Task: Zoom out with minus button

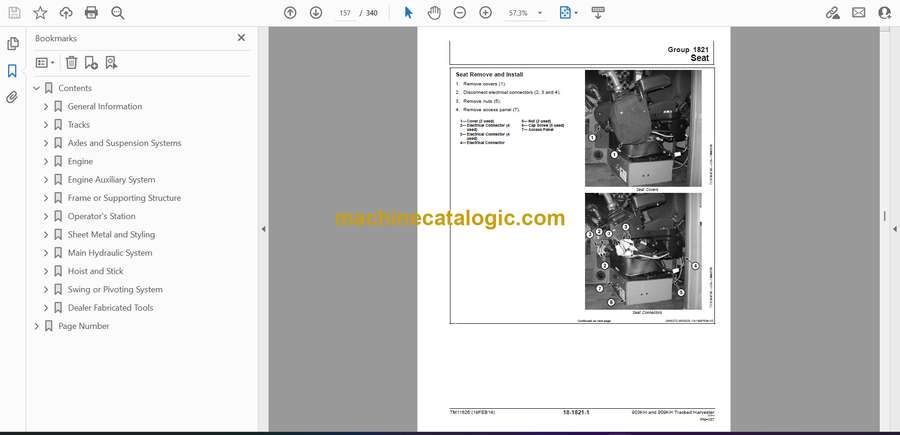Action: (x=460, y=13)
